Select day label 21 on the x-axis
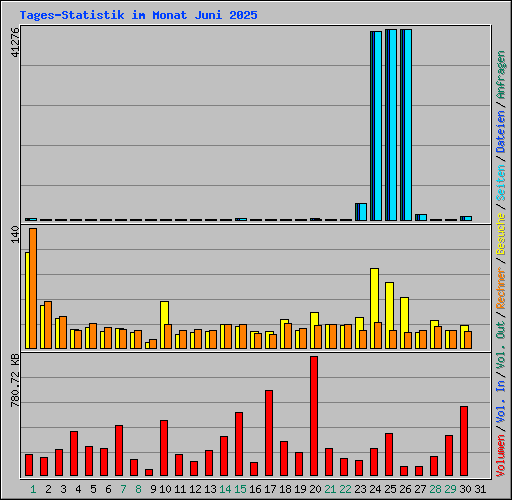This screenshot has width=512, height=500. click(330, 489)
